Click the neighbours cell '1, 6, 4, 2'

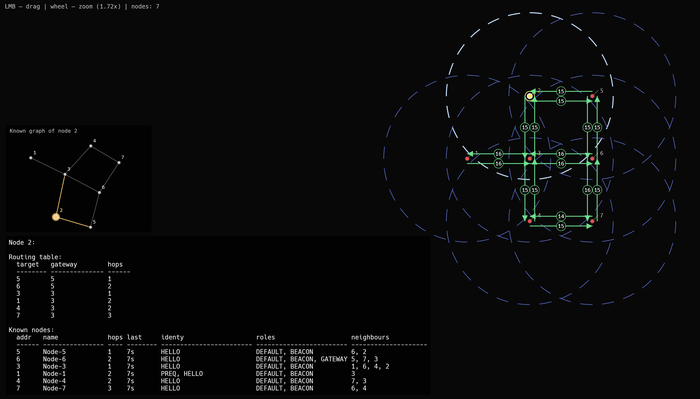point(370,366)
